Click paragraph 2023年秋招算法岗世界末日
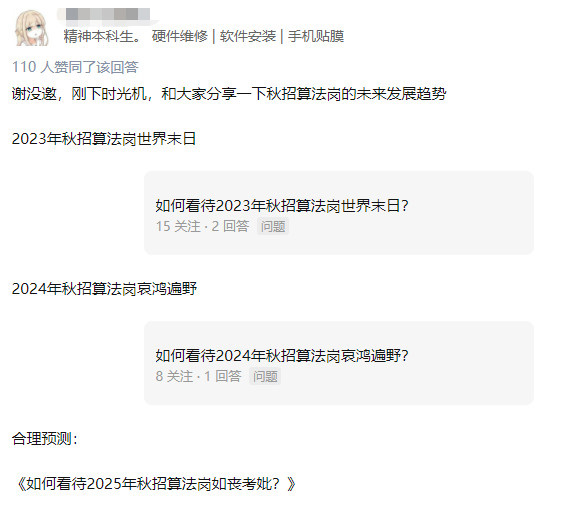This screenshot has width=564, height=509. tap(104, 139)
